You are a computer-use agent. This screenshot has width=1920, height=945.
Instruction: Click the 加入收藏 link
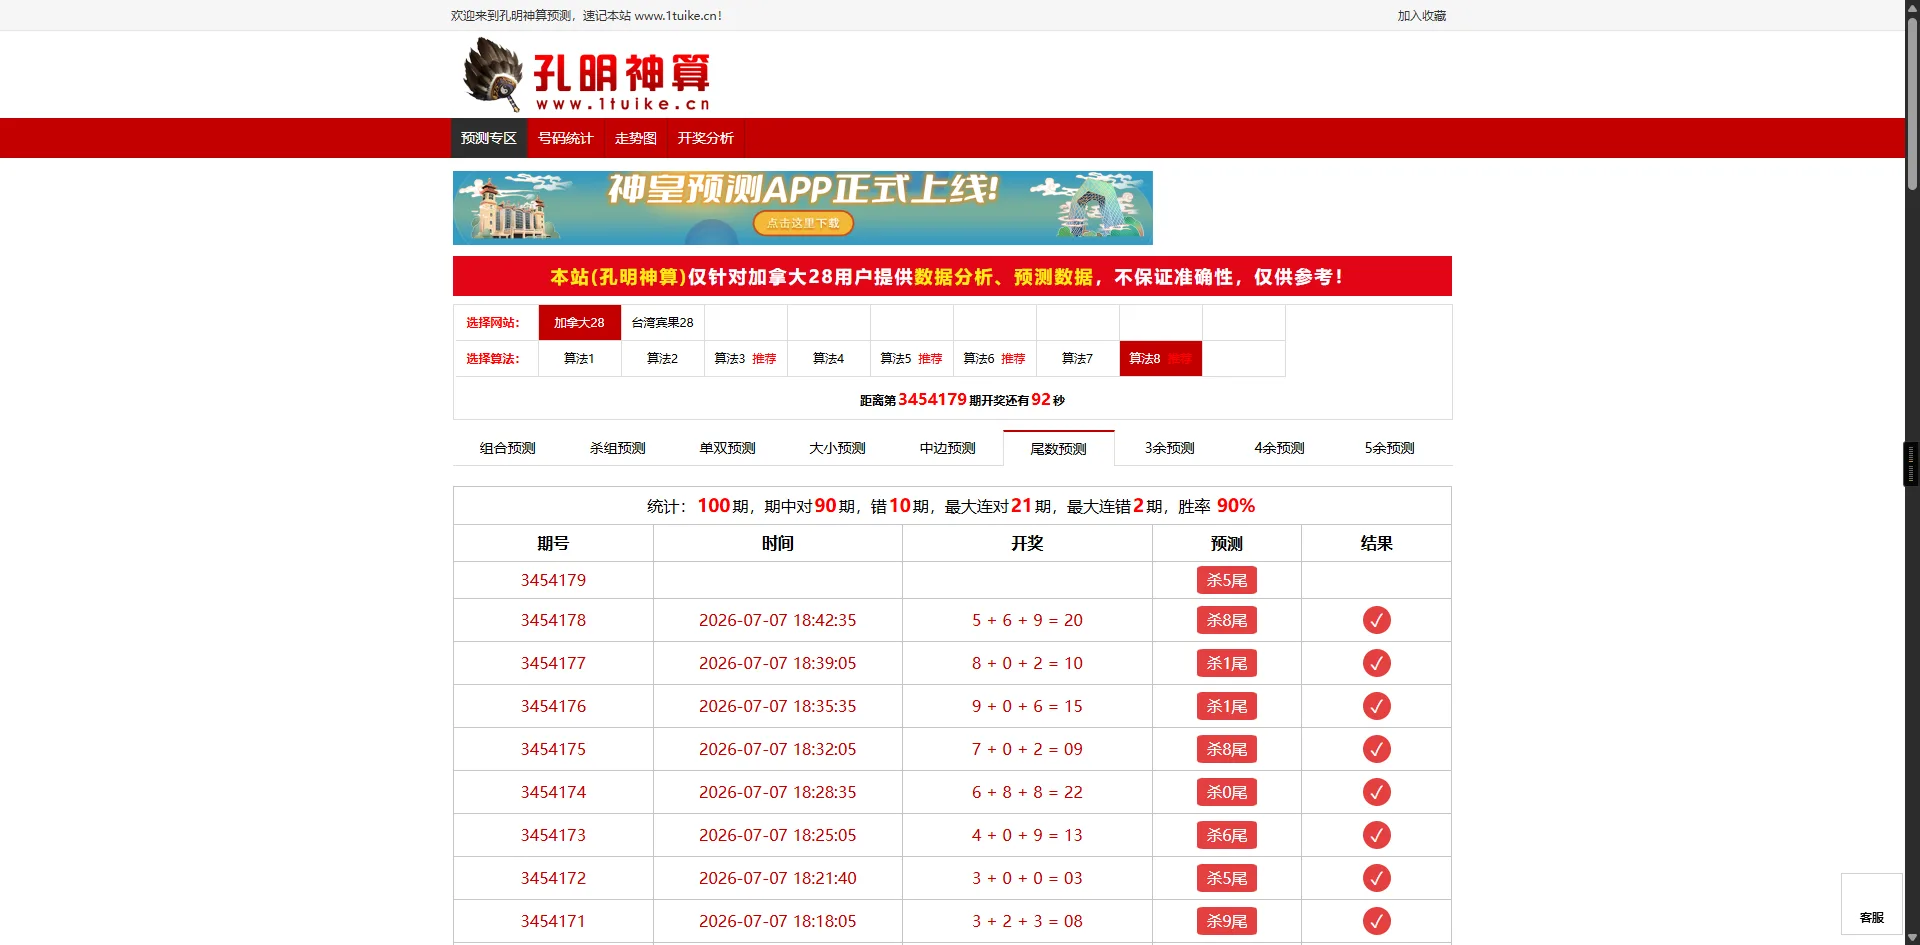1422,16
